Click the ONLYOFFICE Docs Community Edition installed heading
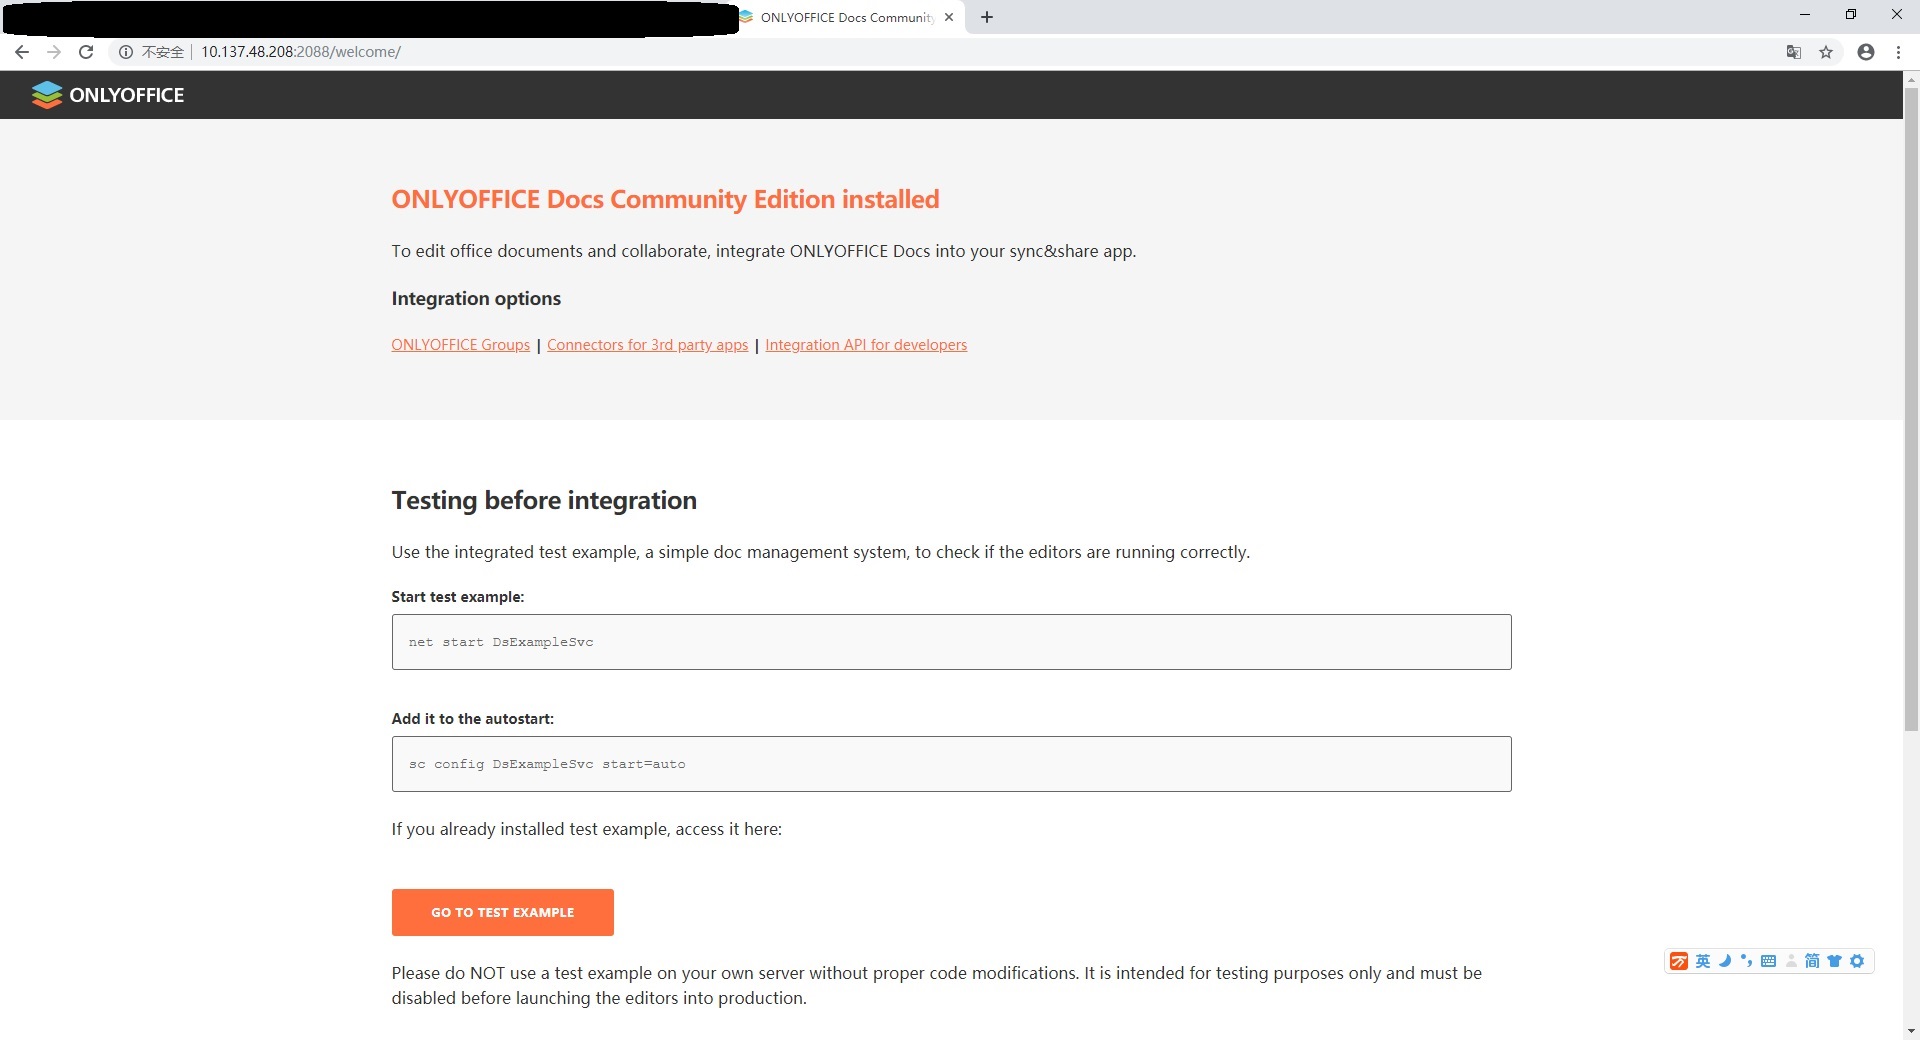This screenshot has height=1040, width=1920. point(665,199)
